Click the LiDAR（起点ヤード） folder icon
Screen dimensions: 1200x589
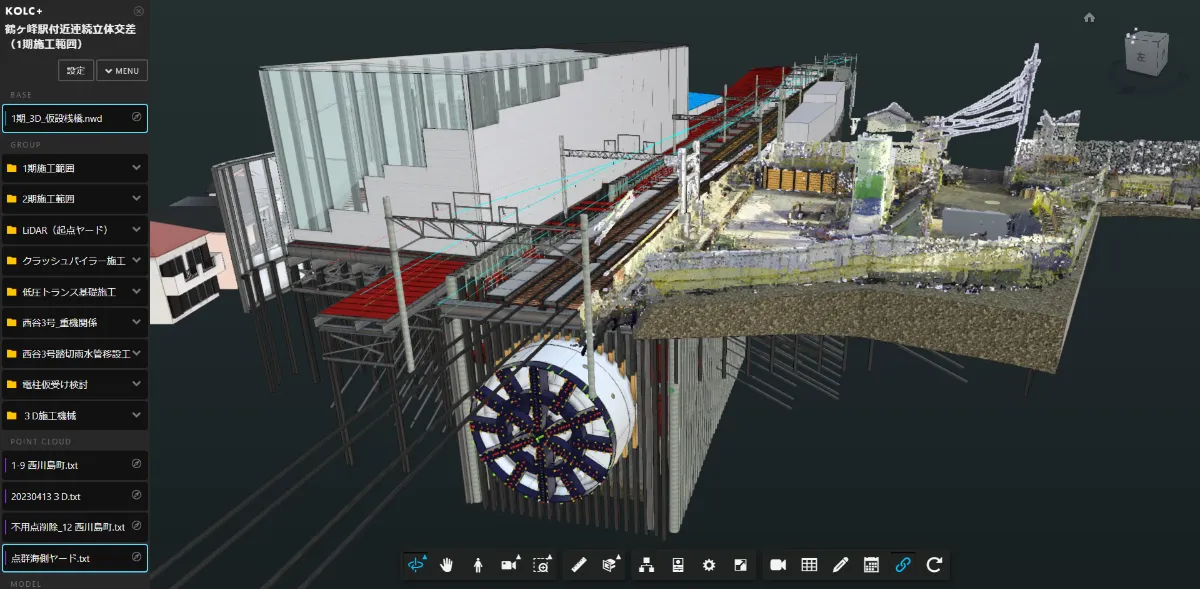coord(12,230)
